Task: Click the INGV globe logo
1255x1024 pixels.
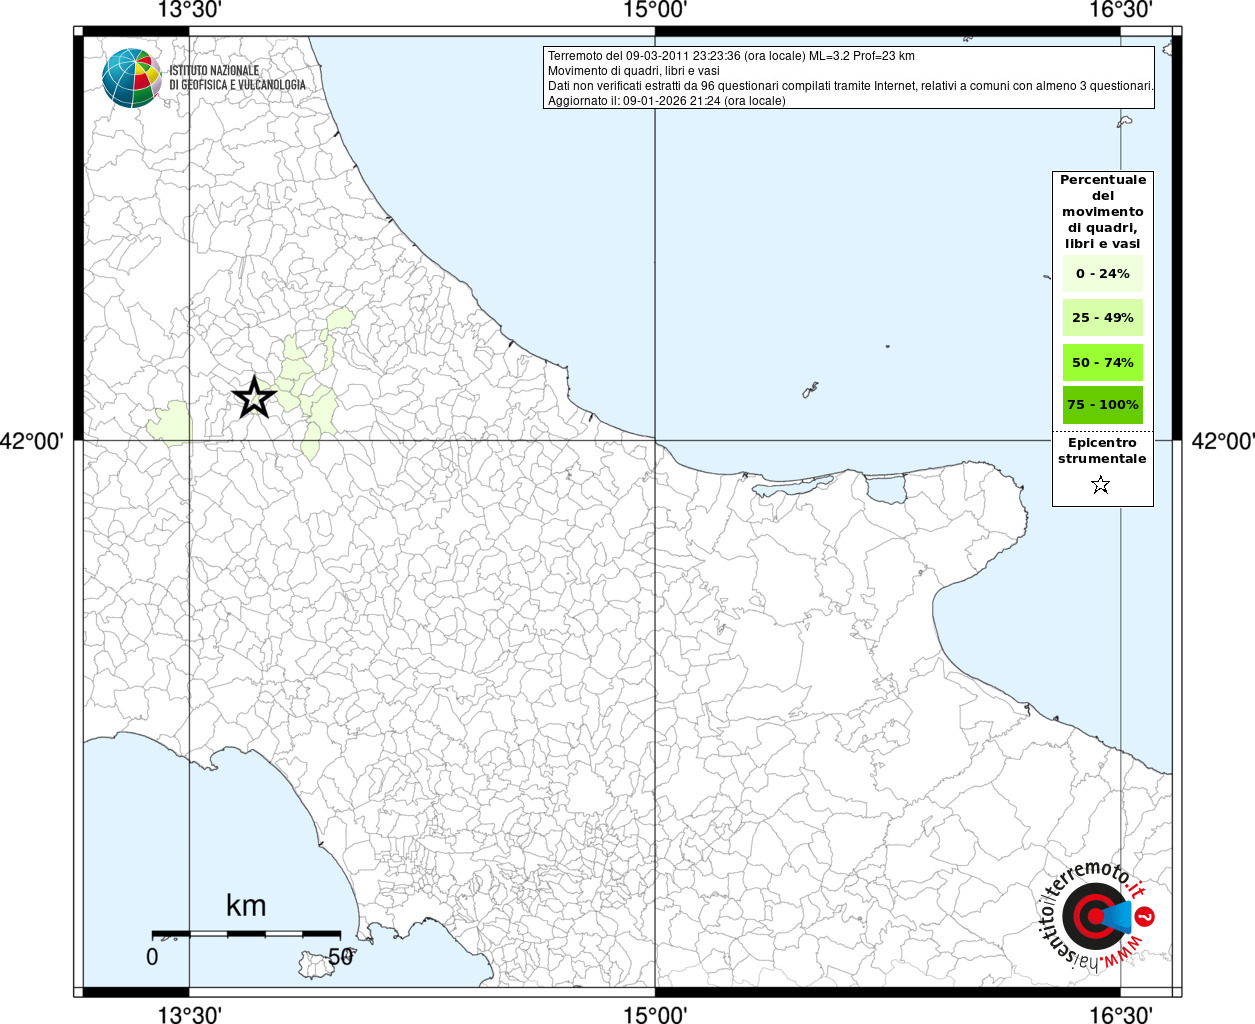Action: coord(132,78)
